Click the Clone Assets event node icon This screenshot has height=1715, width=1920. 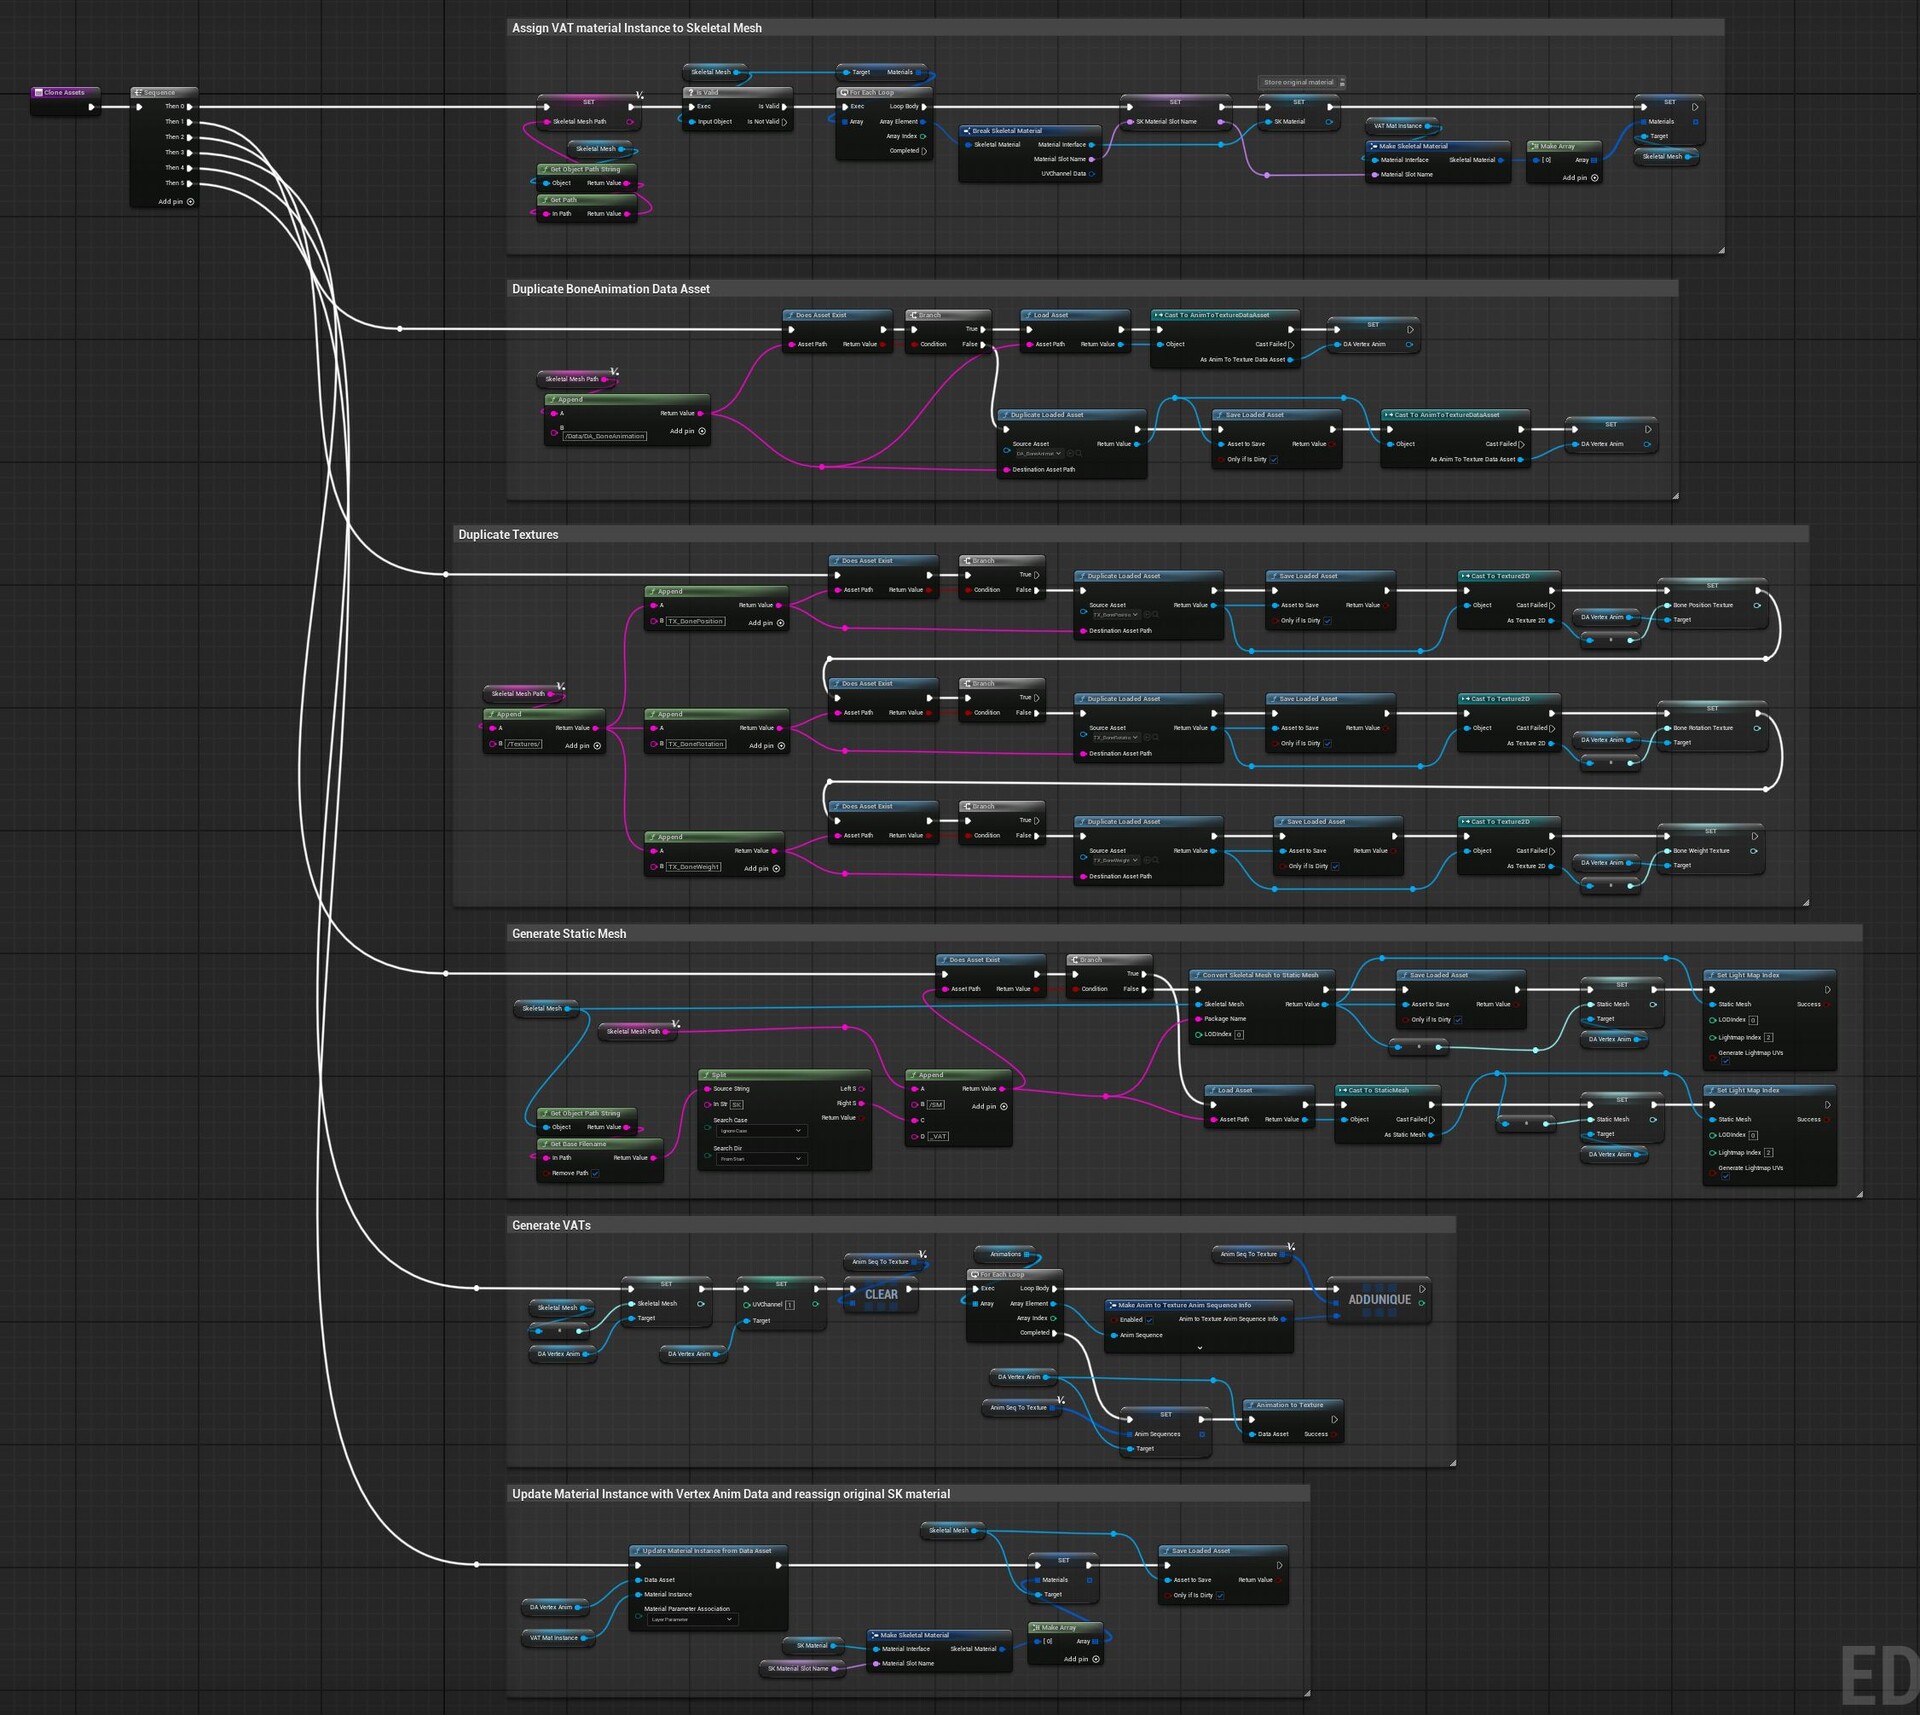coord(39,92)
